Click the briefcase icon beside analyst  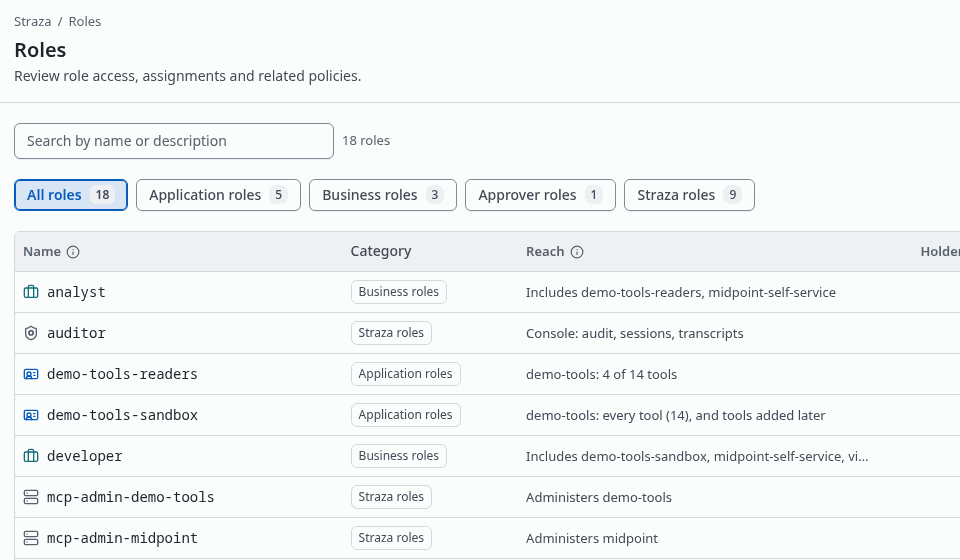pos(31,292)
